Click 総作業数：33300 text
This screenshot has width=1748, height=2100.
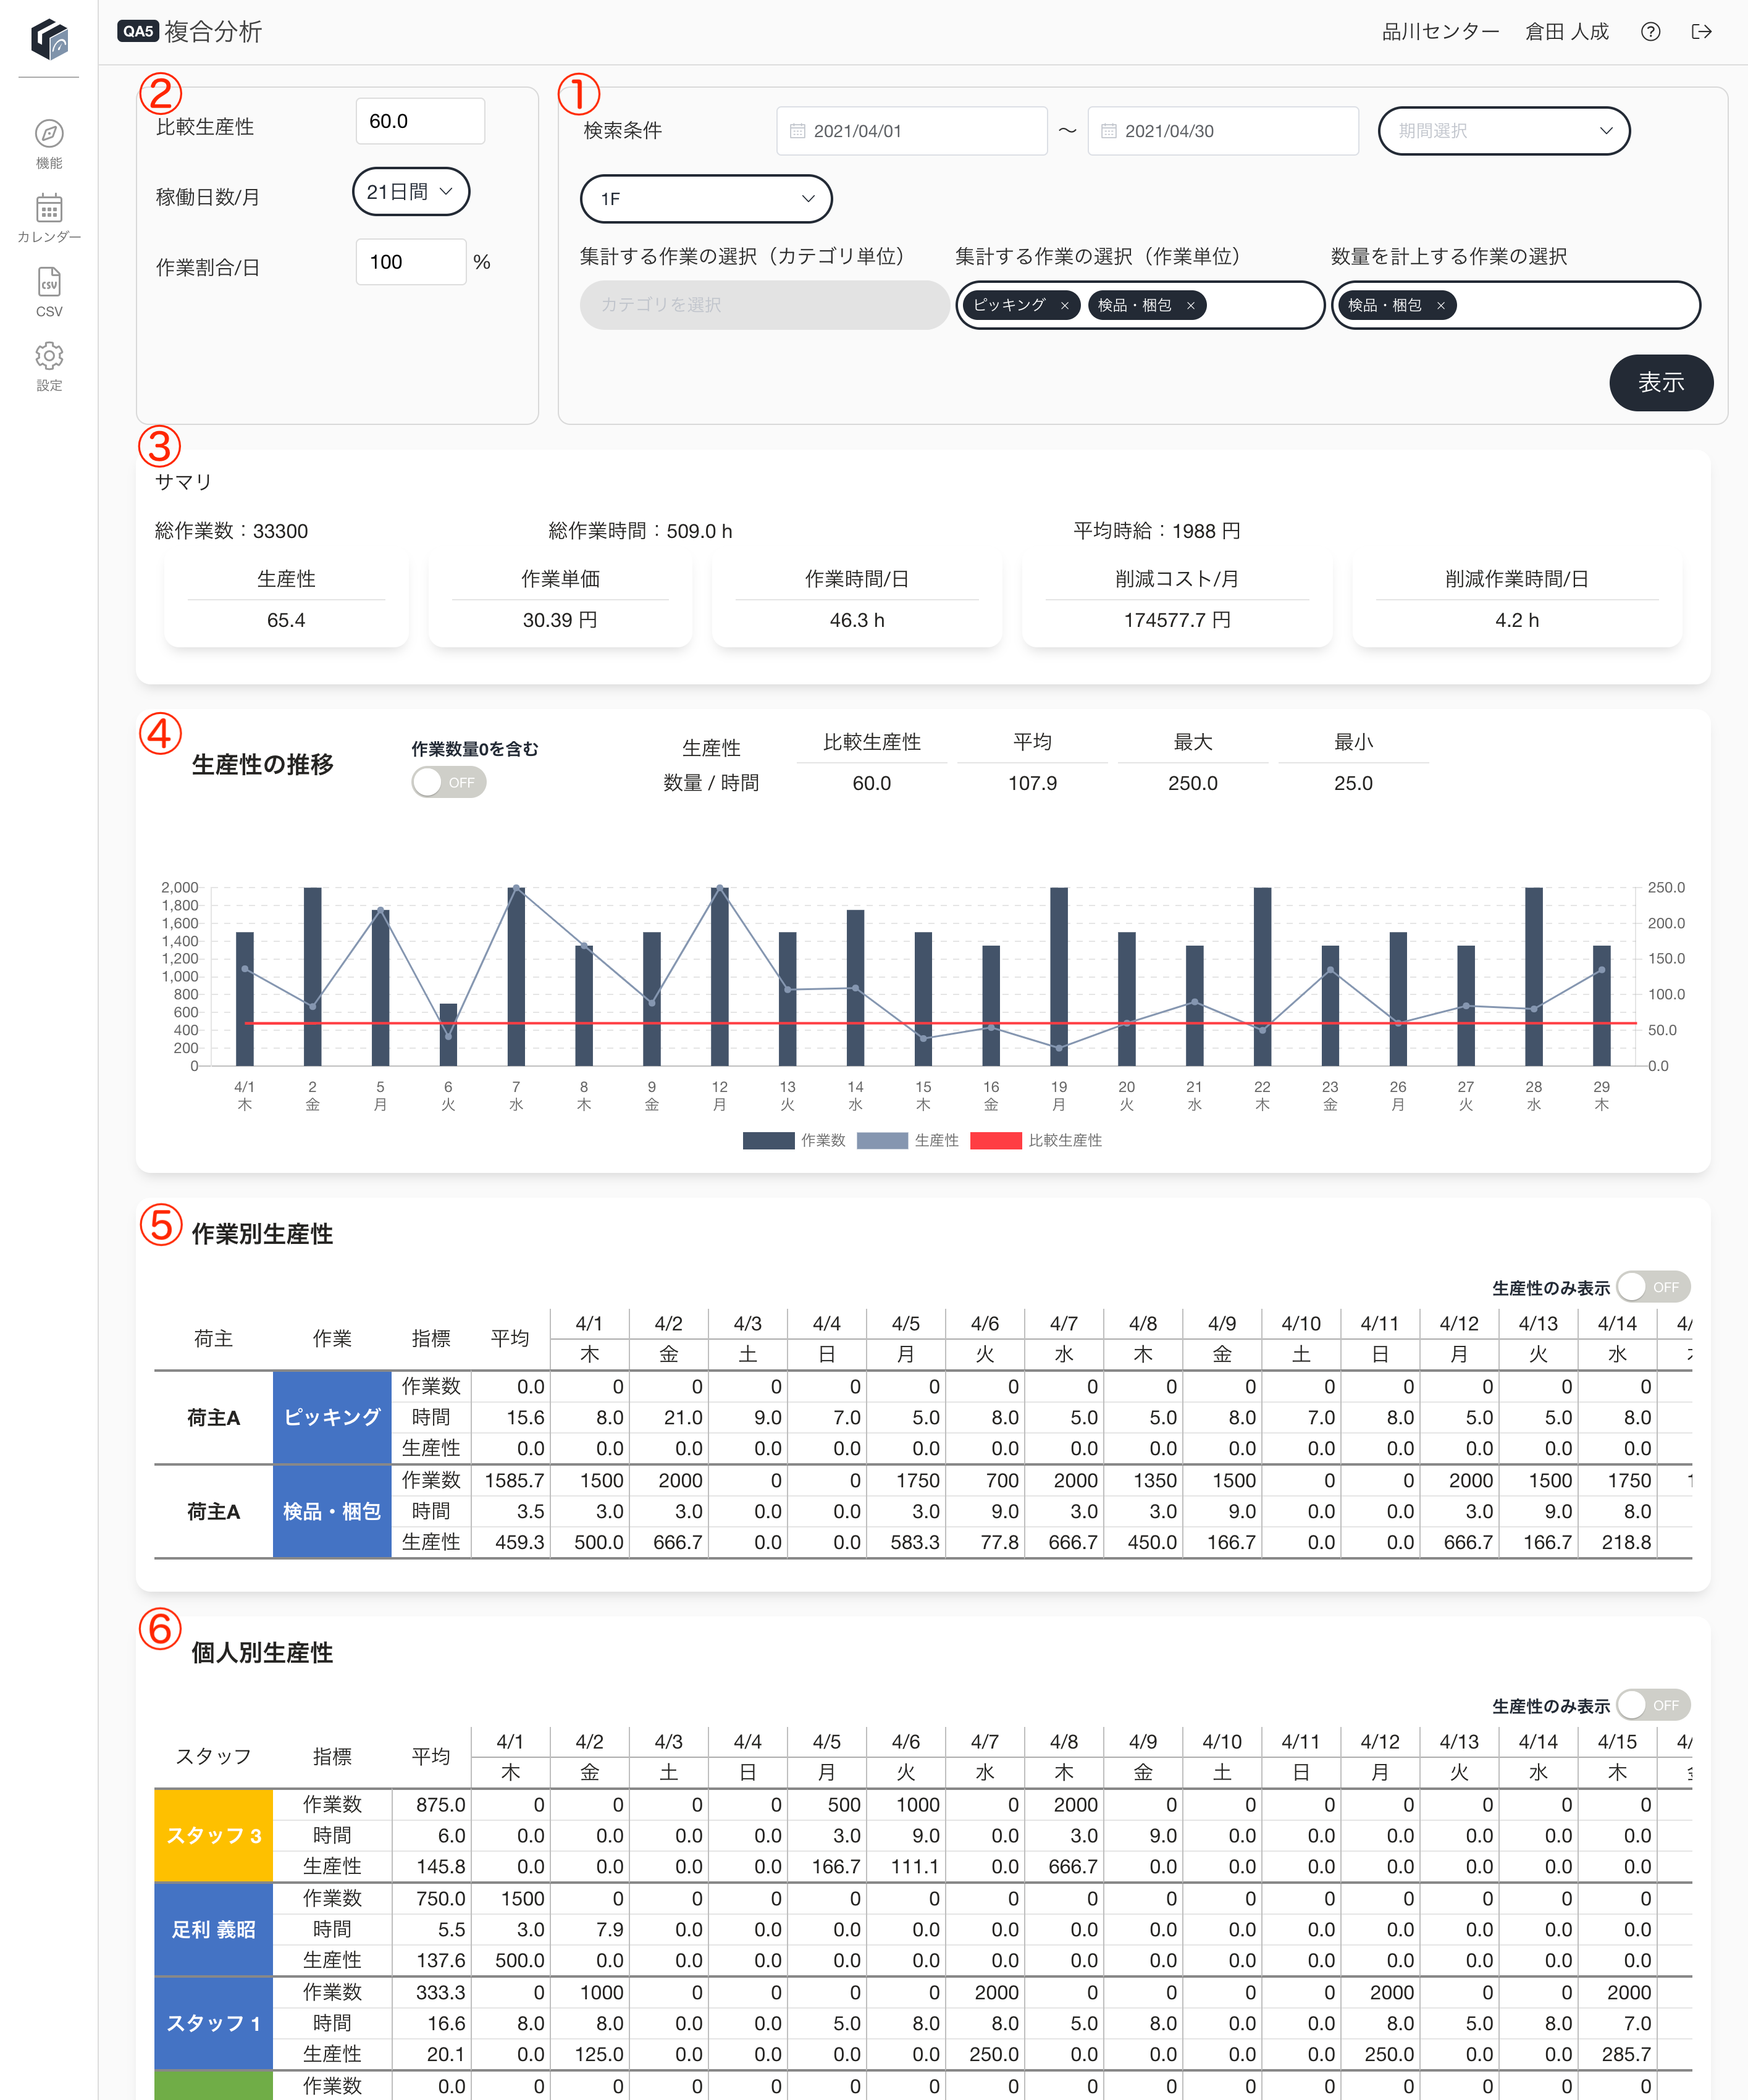click(x=231, y=531)
